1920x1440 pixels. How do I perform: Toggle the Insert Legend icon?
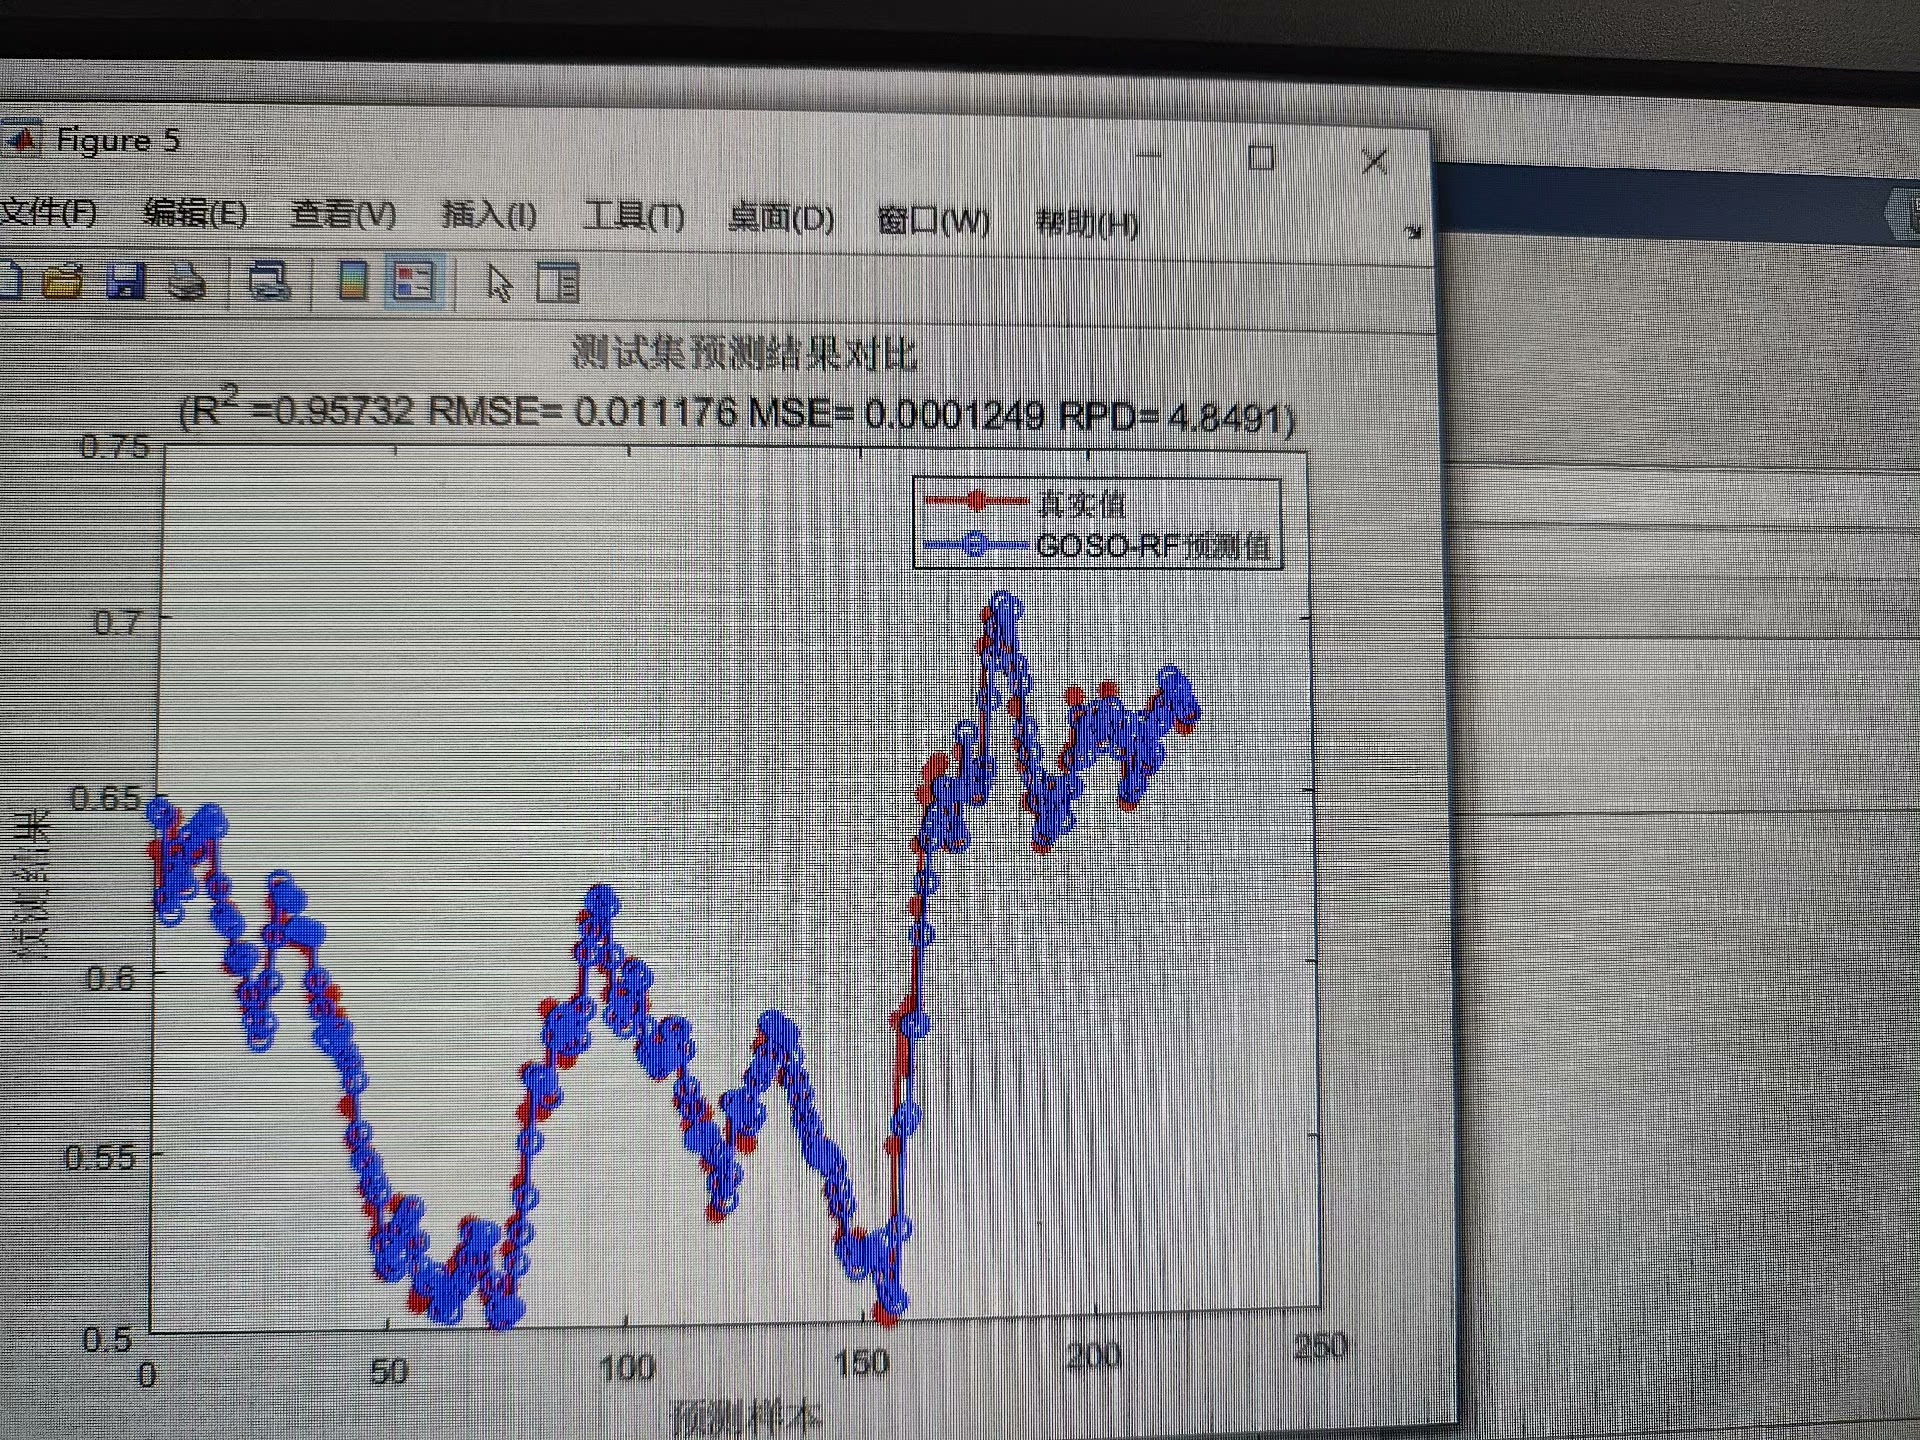pyautogui.click(x=413, y=282)
